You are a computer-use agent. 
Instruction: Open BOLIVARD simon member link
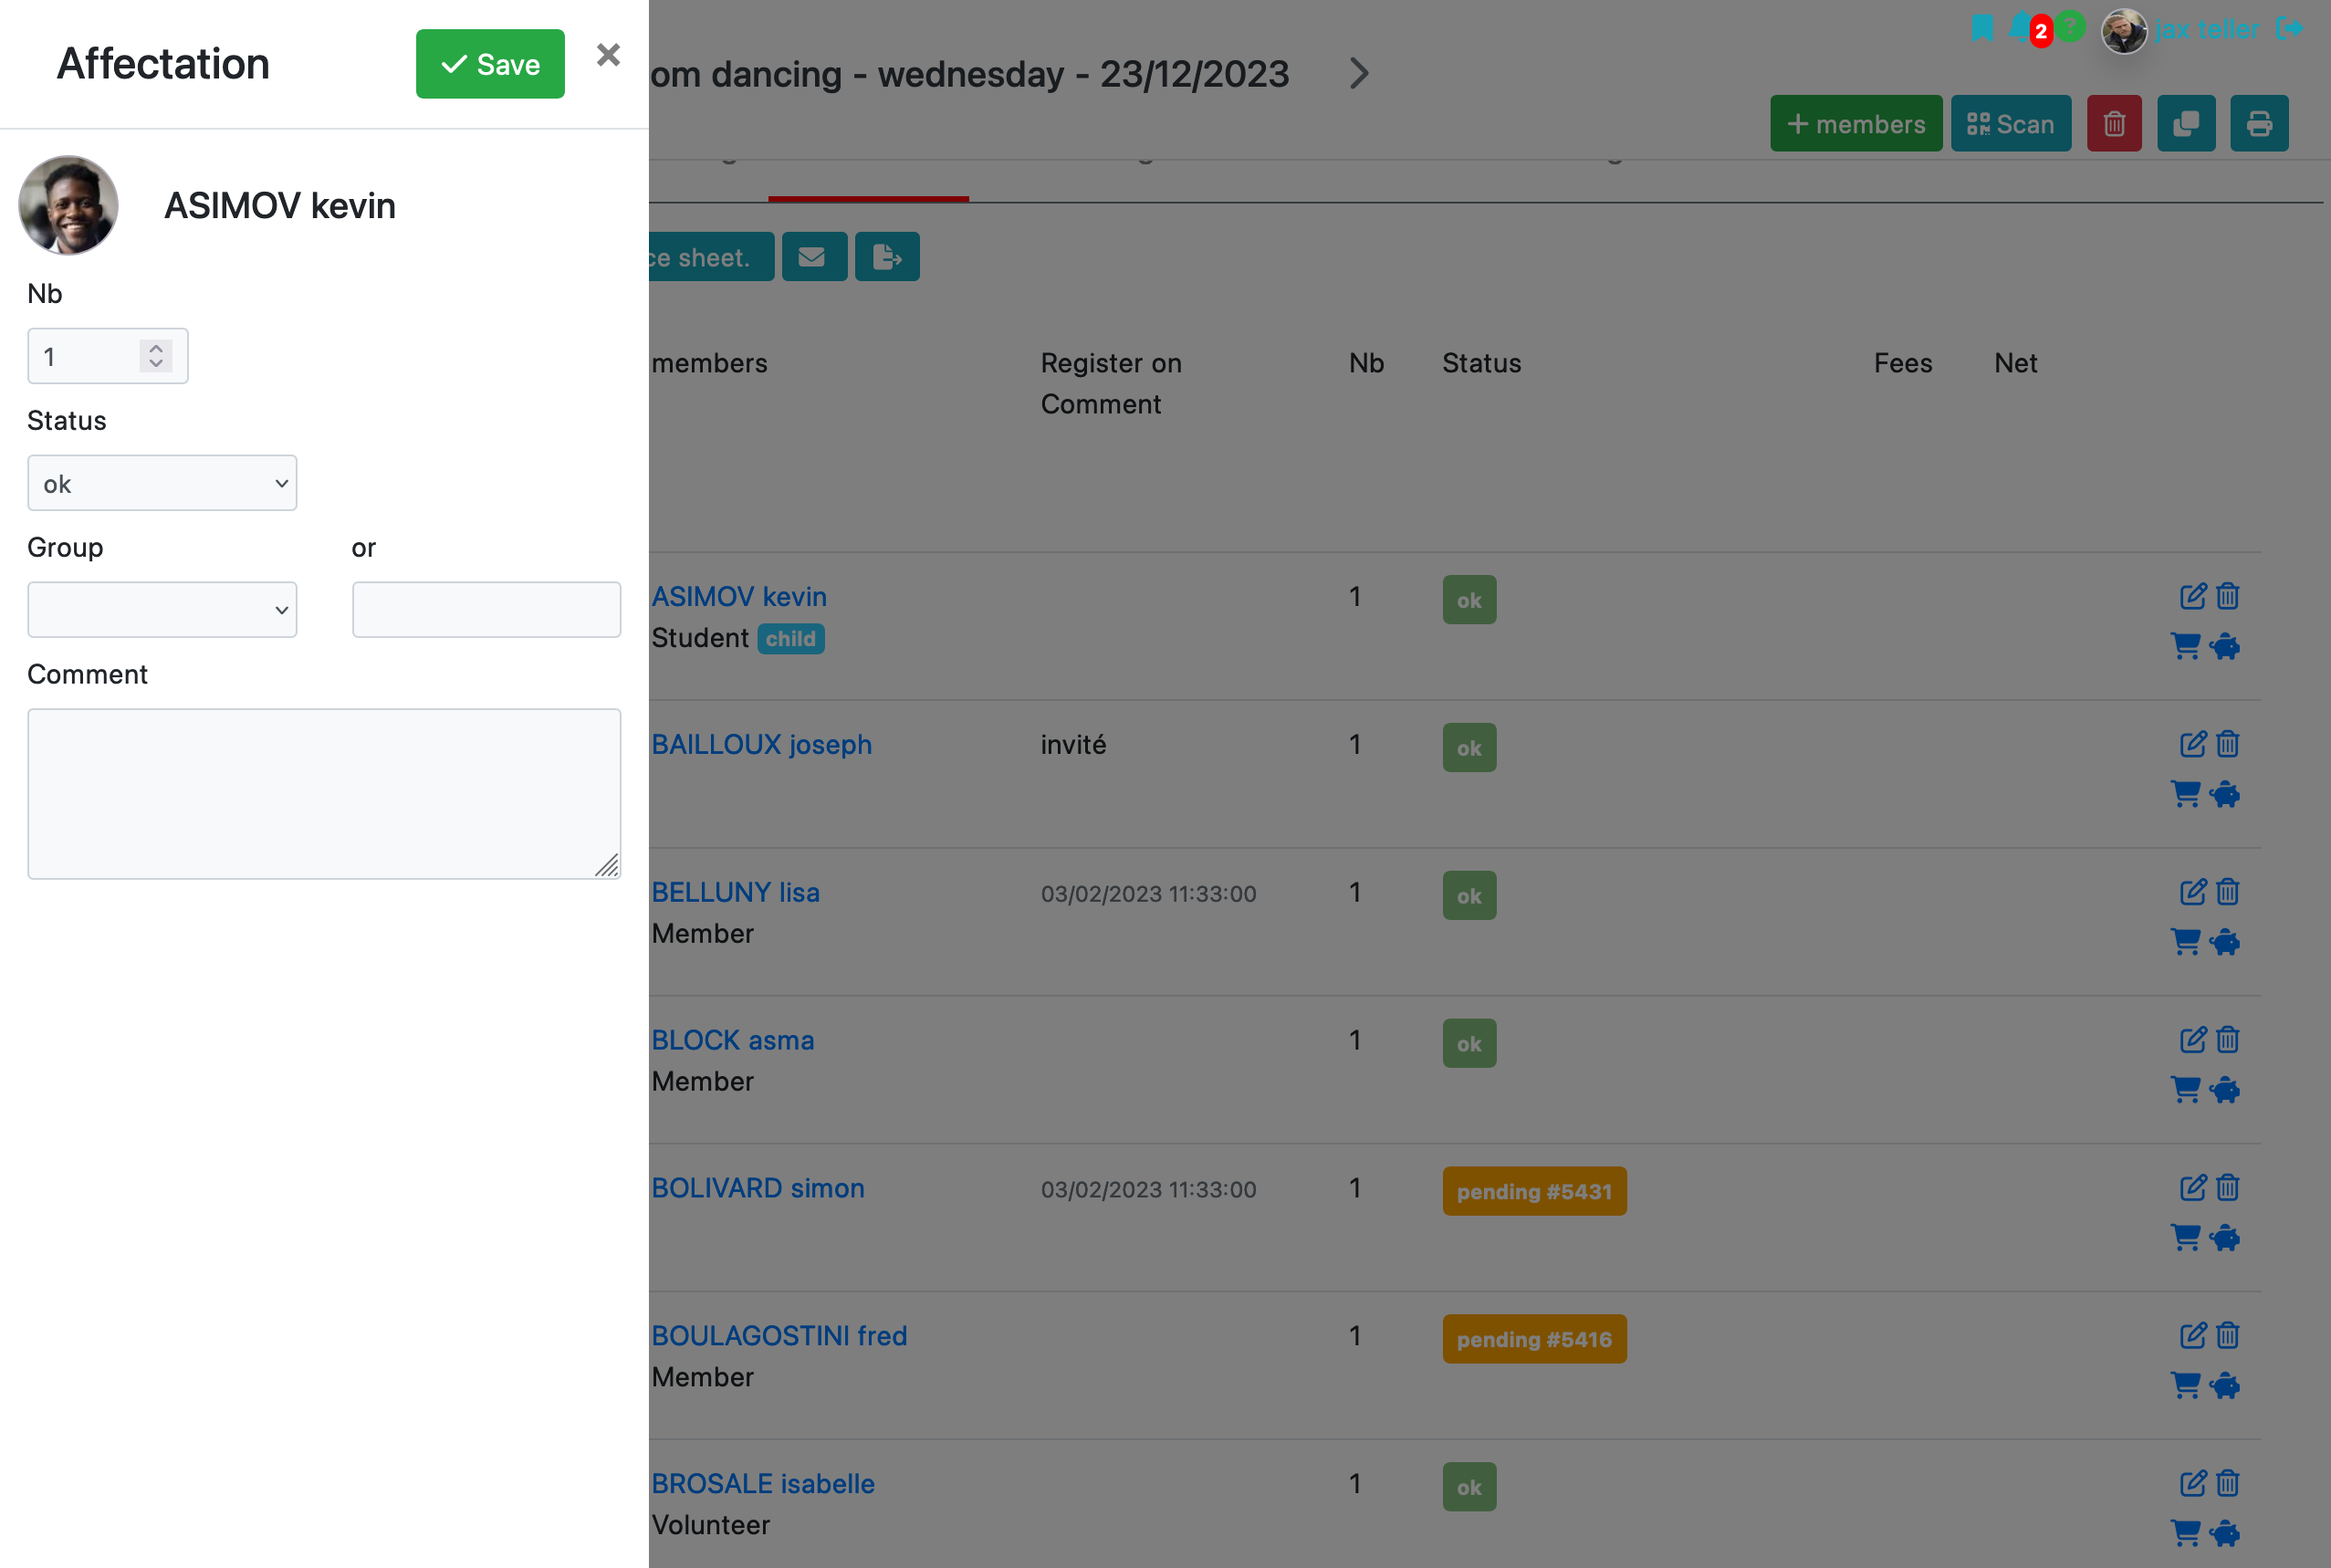click(757, 1188)
